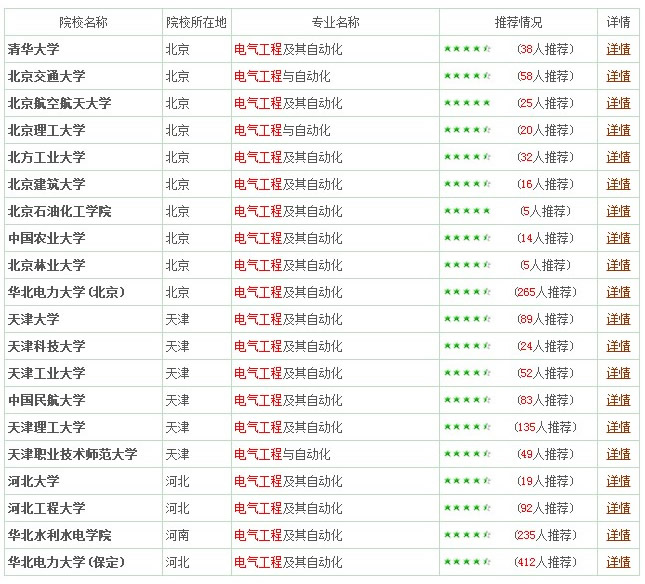Click 电气工程与自动化 major in 北京交通大学 row
645x584 pixels.
282,76
